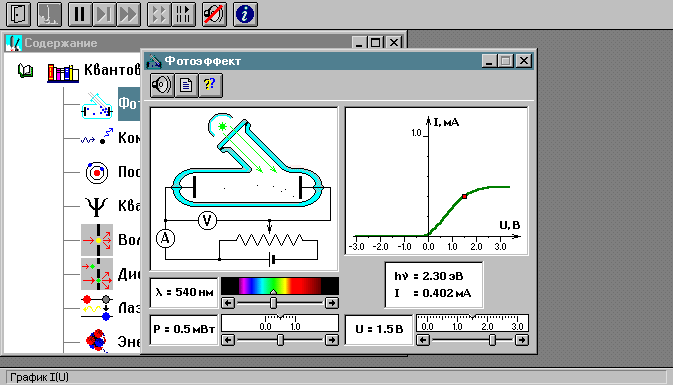The height and width of the screenshot is (385, 673).
Task: Click the rheostat in the circuit diagram
Action: tap(270, 239)
